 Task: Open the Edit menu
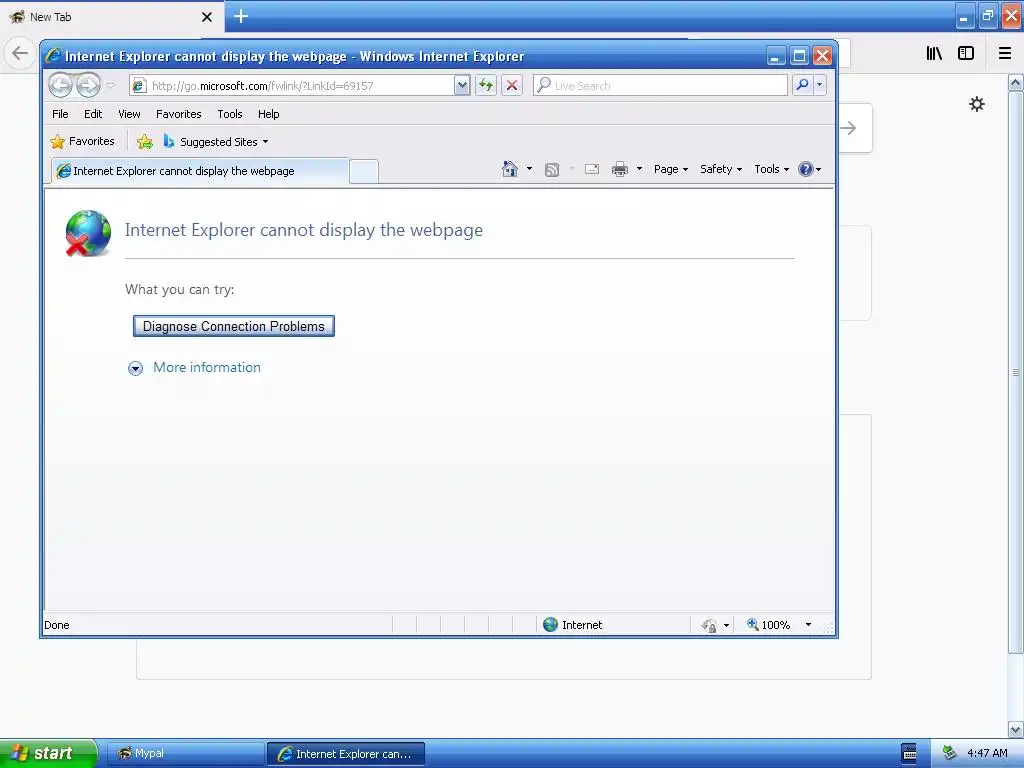tap(93, 114)
